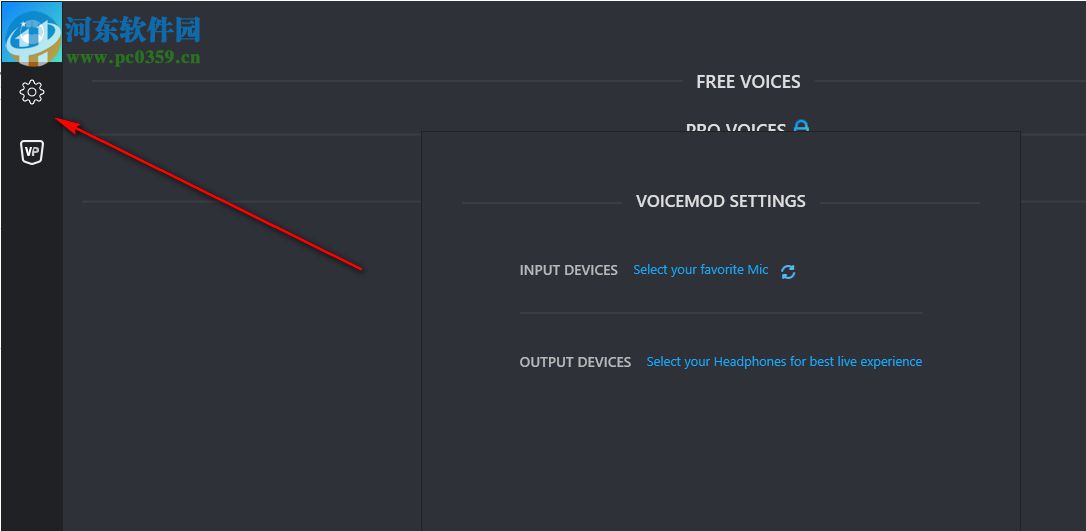Click the empty sidebar area below VP icon

[x=32, y=350]
